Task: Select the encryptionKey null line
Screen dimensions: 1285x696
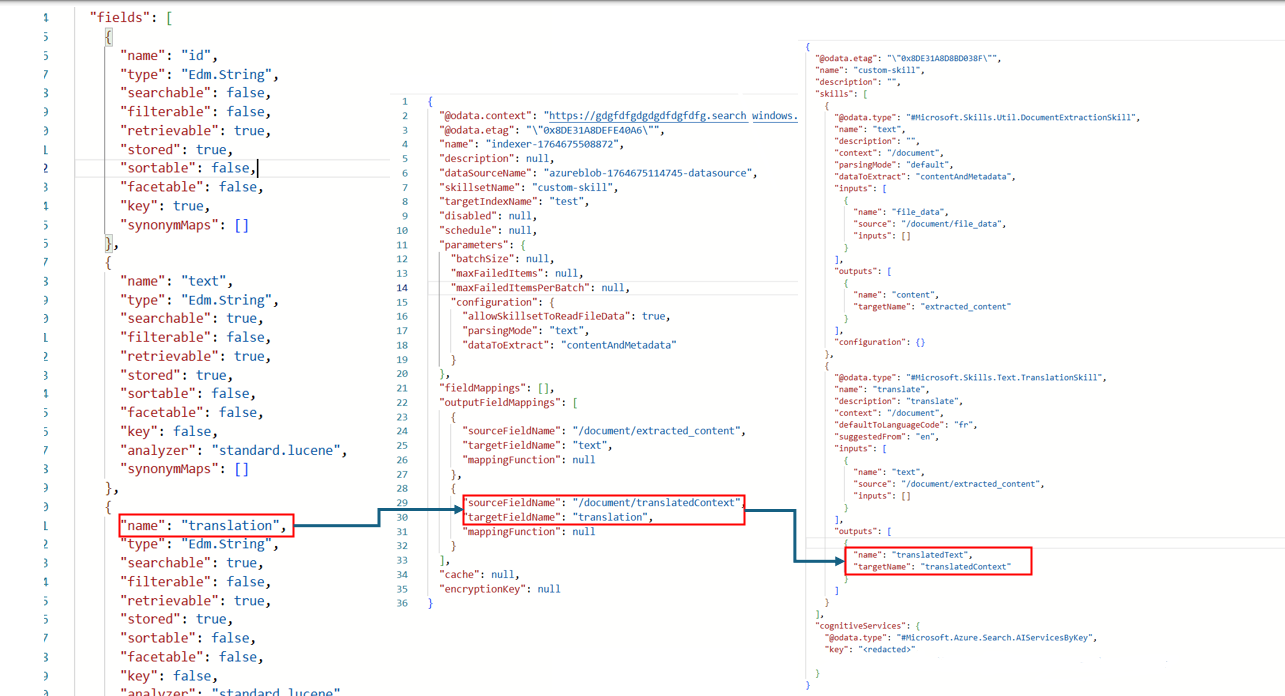Action: [x=499, y=589]
